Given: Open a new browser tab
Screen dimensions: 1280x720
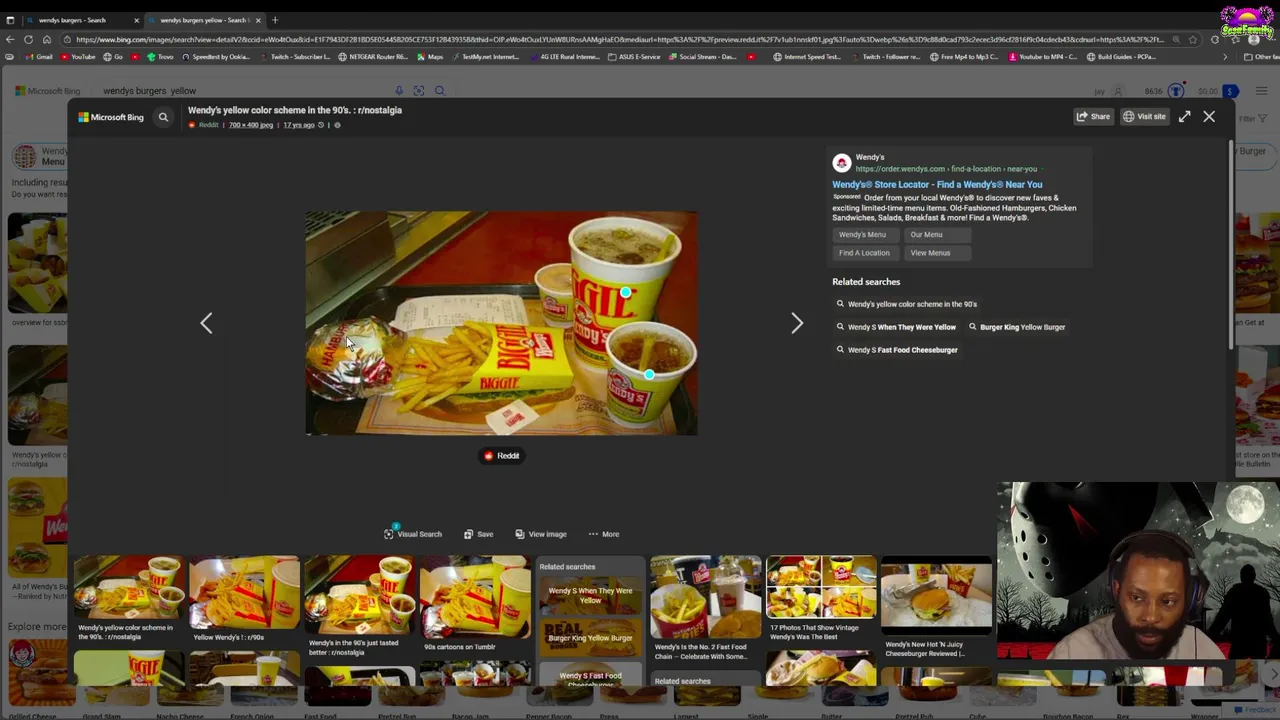Looking at the screenshot, I should click(275, 20).
